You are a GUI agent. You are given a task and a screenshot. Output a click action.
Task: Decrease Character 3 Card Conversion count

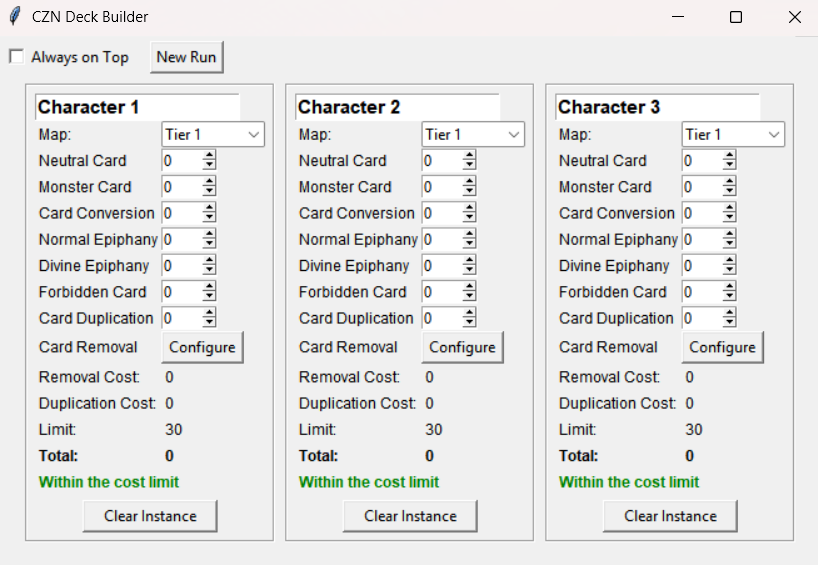click(x=729, y=218)
